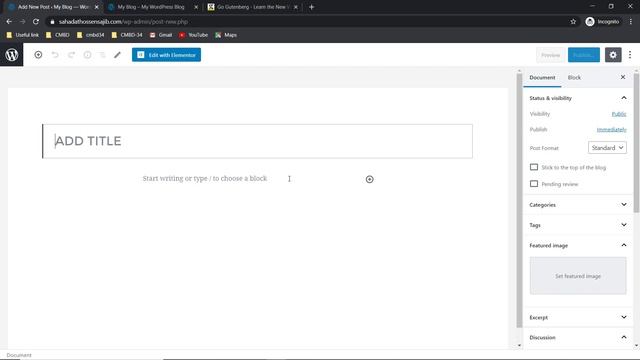The width and height of the screenshot is (640, 360).
Task: Click the blue Publish button
Action: click(584, 55)
